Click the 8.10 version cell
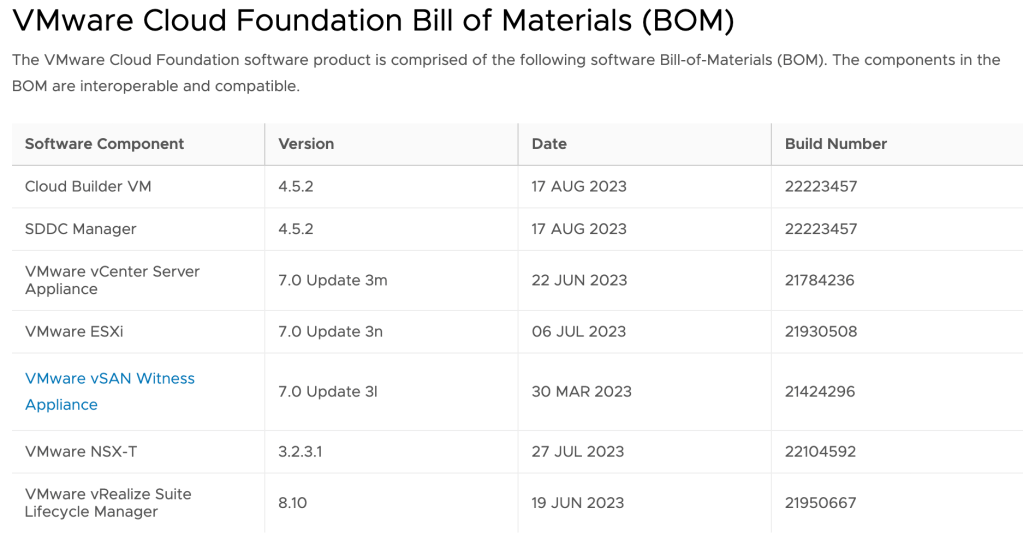 coord(292,503)
